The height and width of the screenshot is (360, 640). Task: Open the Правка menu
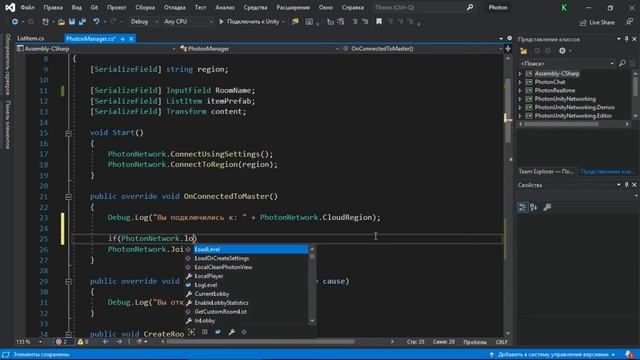[53, 7]
